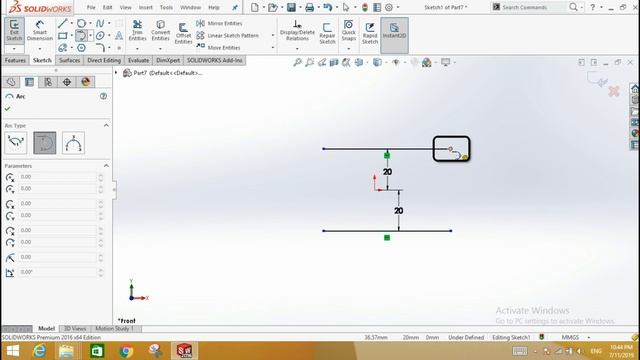The image size is (640, 360).
Task: Click the Rebuild traffic light icon
Action: coord(365,7)
